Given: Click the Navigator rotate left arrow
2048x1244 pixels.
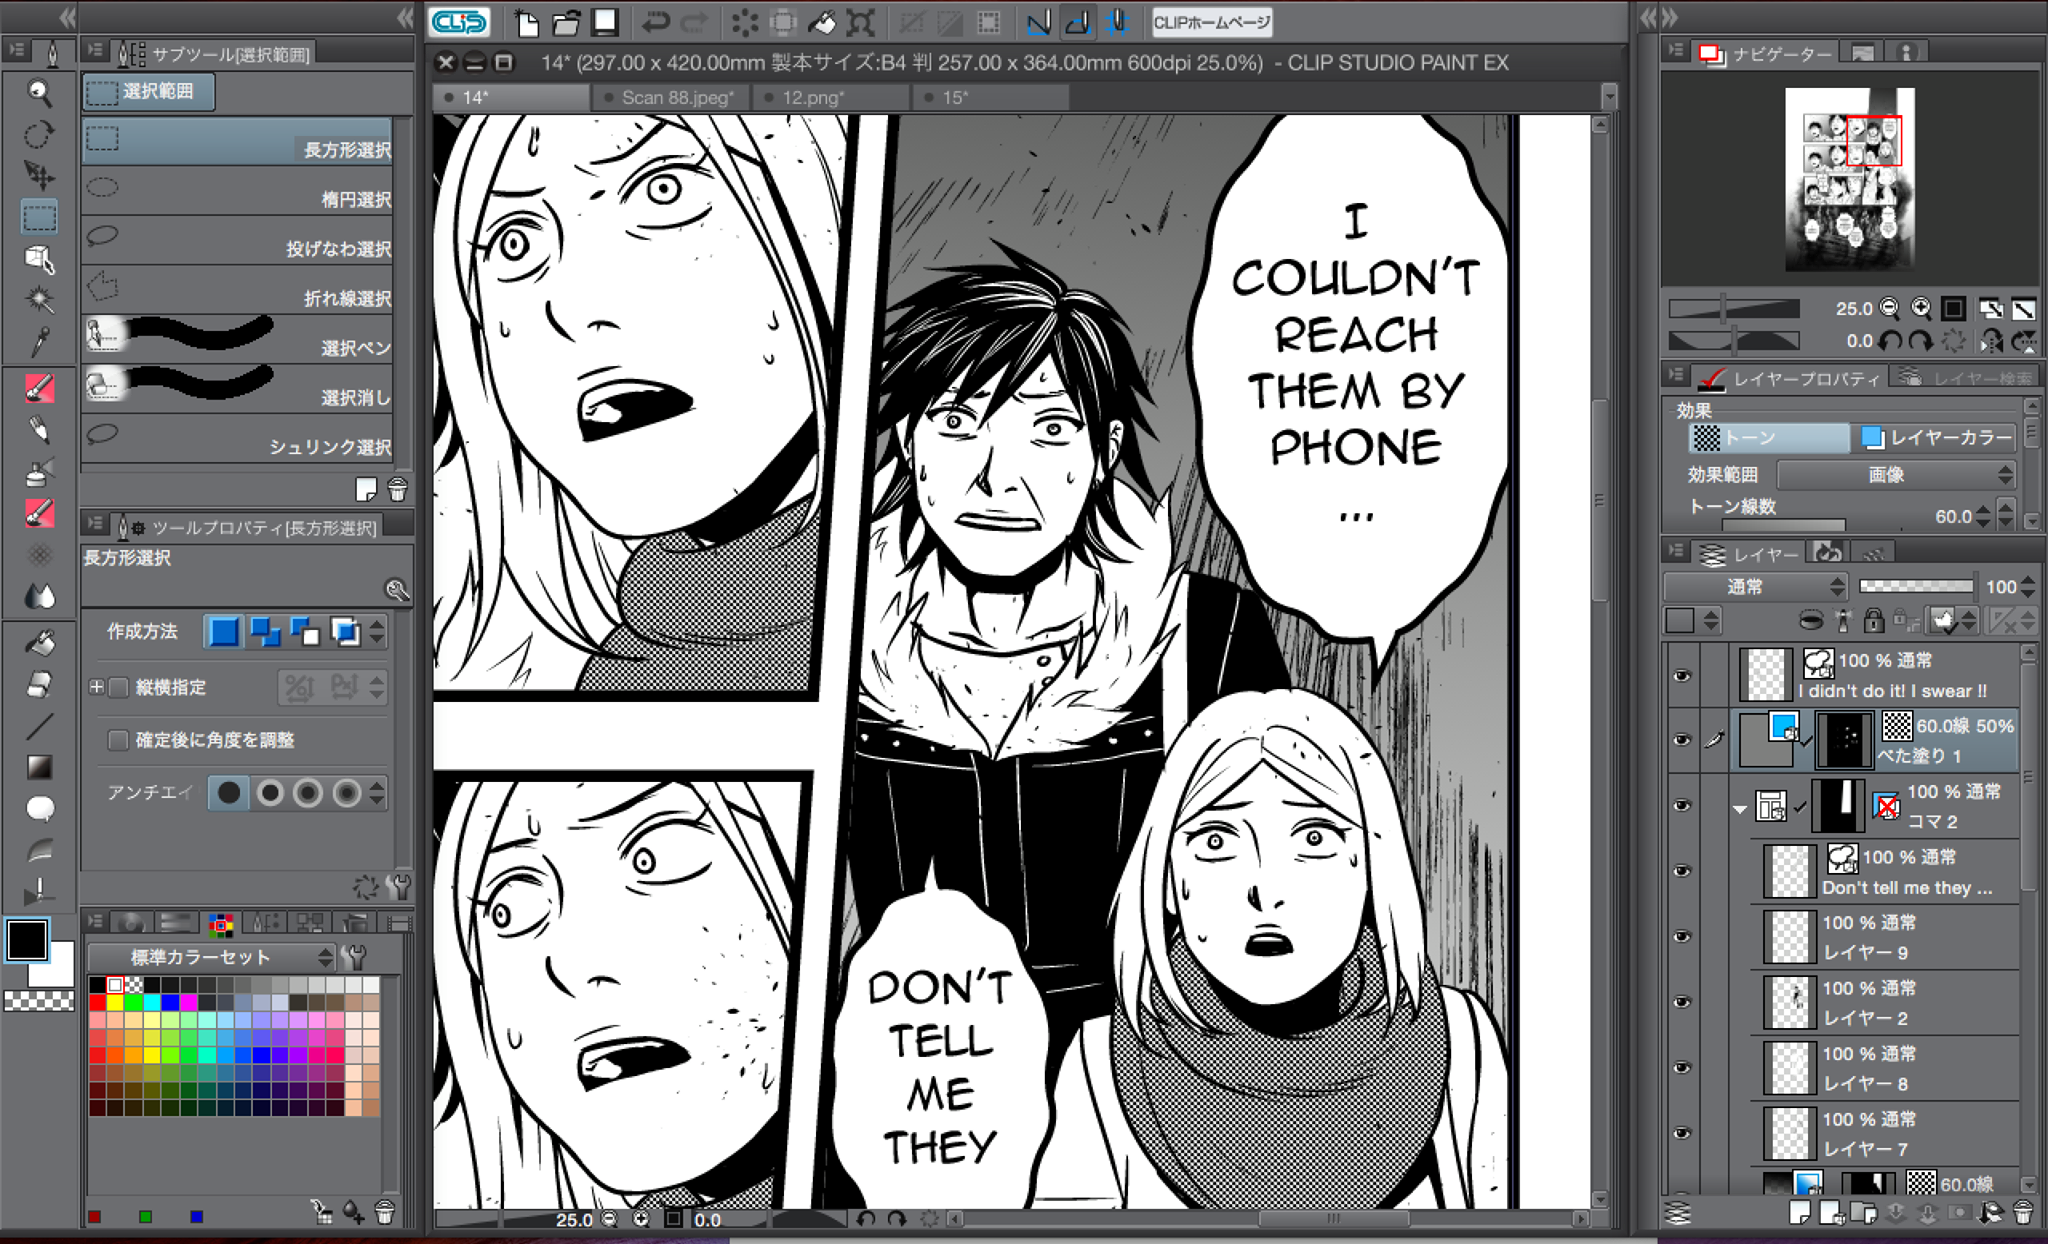Looking at the screenshot, I should 1889,341.
